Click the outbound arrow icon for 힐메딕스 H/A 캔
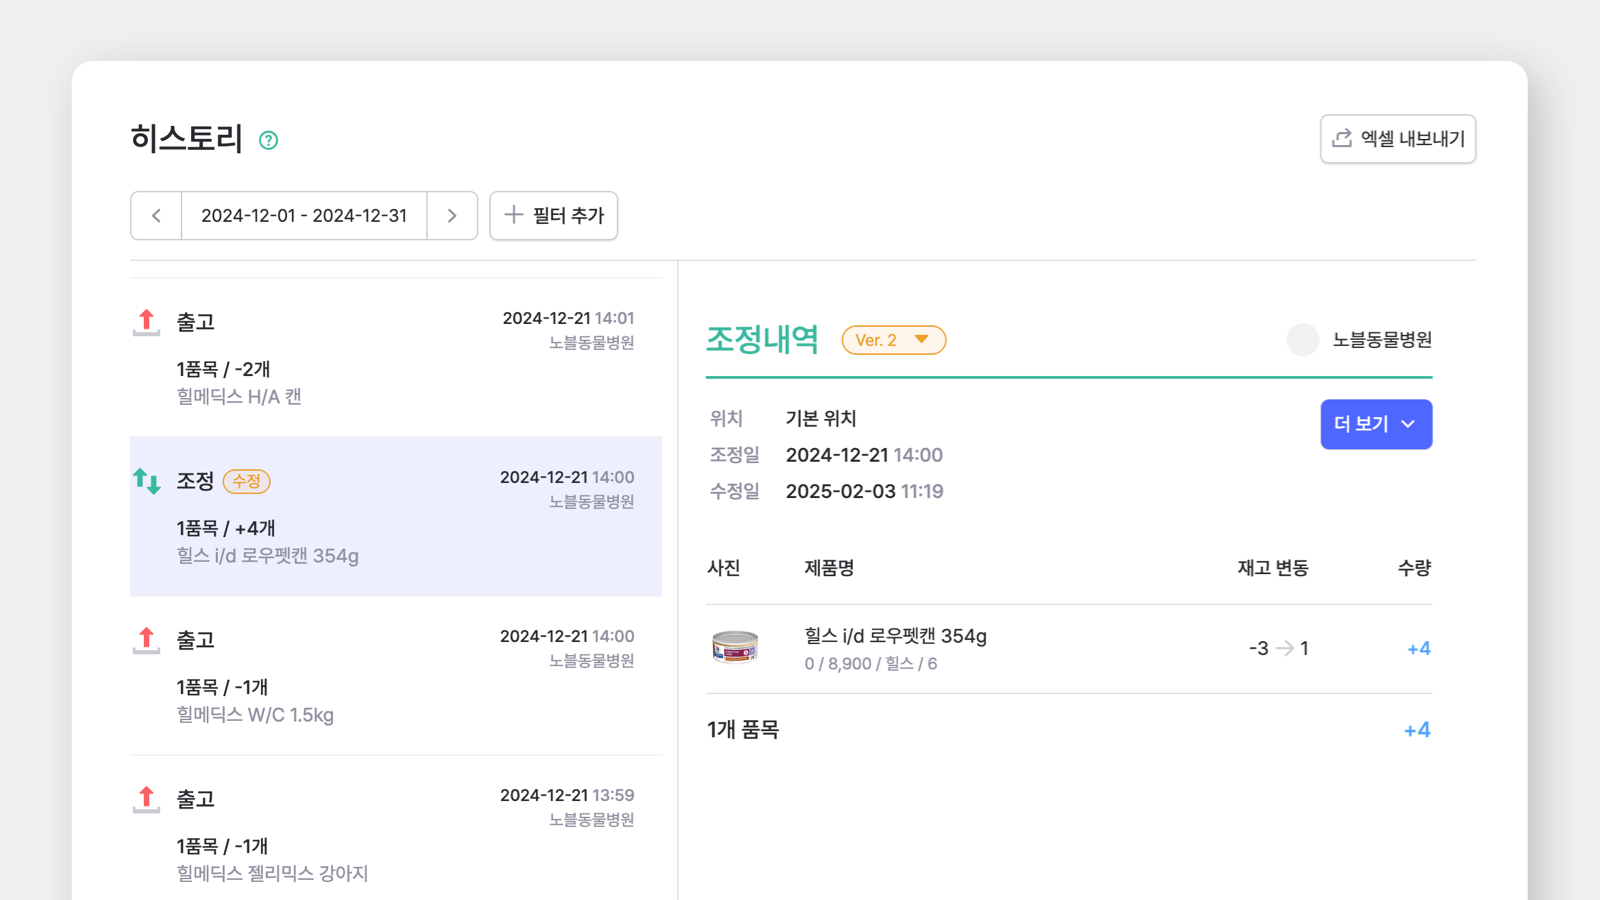 [147, 322]
